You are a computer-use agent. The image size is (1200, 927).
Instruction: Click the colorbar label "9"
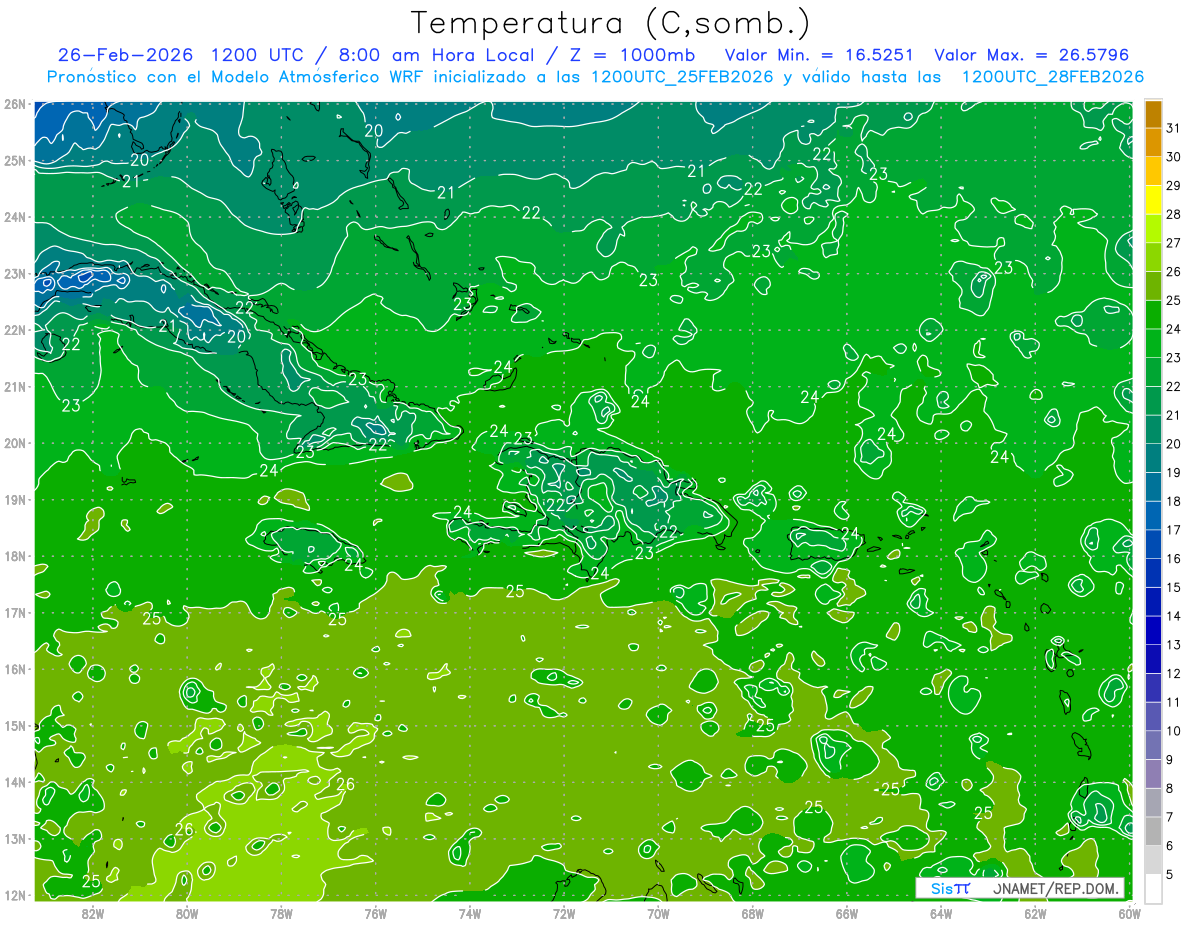click(1171, 760)
